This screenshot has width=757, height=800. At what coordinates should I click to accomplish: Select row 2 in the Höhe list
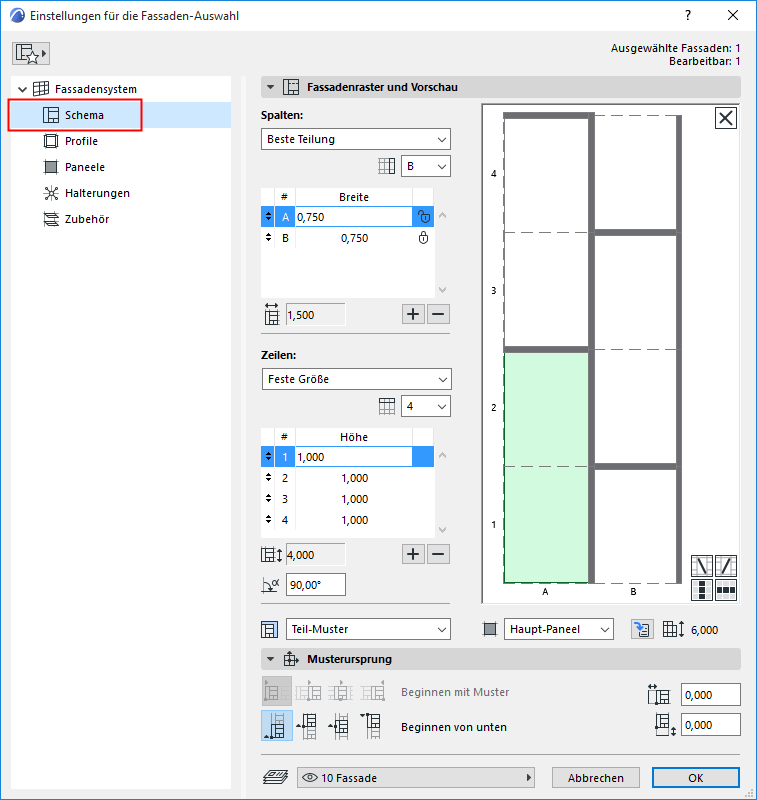pos(347,478)
